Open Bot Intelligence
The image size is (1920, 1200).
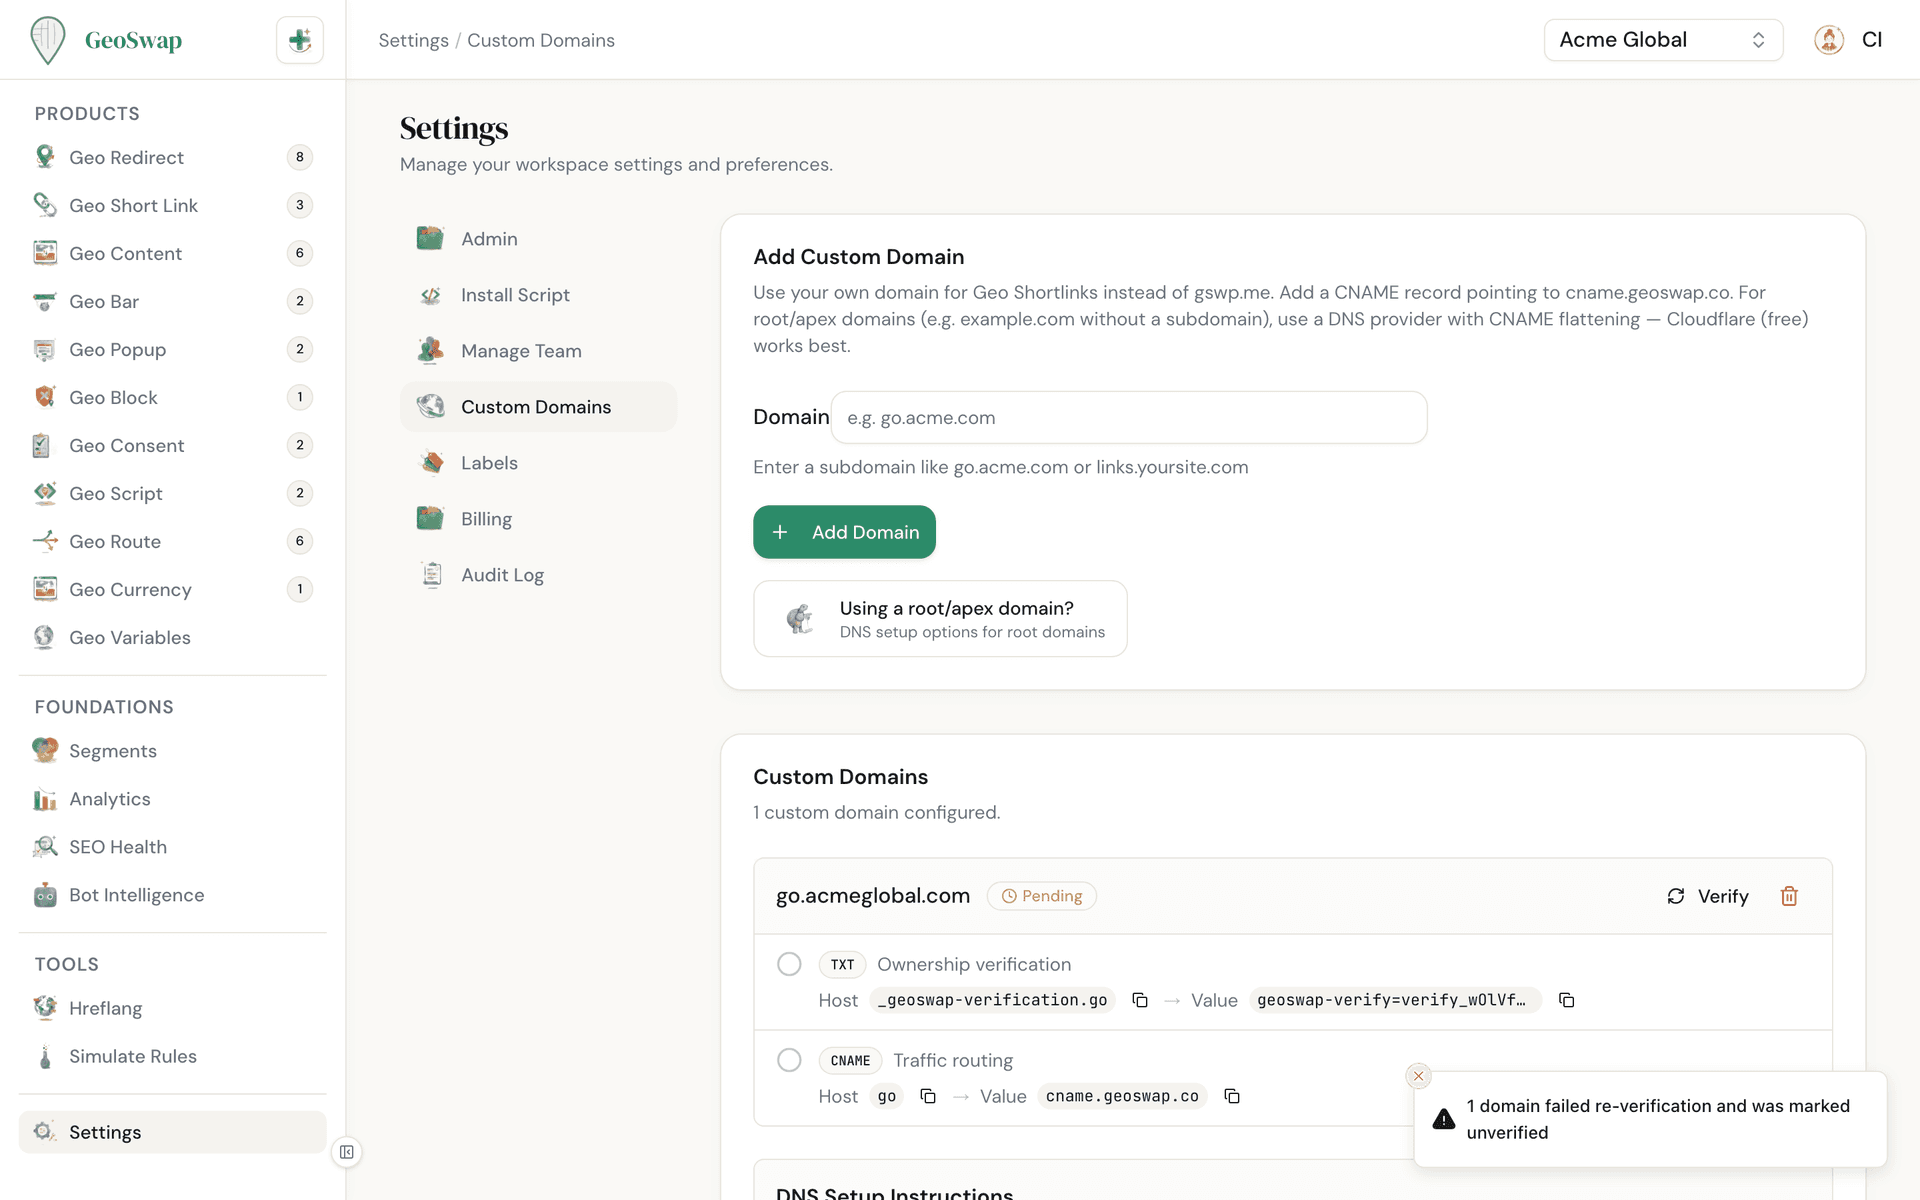click(137, 895)
